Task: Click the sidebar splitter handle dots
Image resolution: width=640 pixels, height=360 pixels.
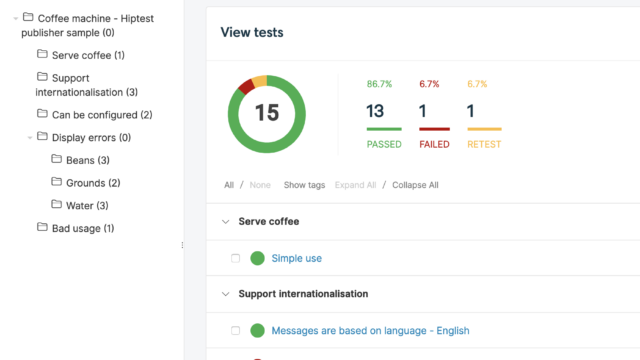Action: pos(182,245)
